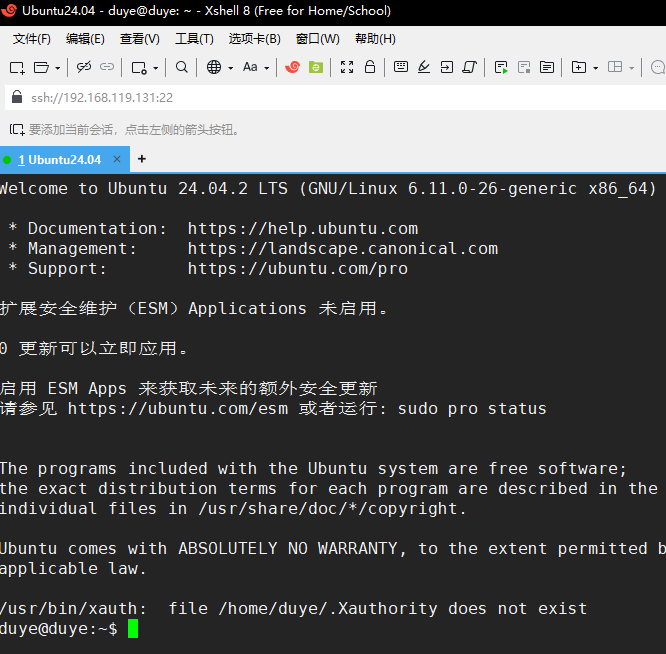The height and width of the screenshot is (654, 666).
Task: Click the duye@duye:~$ prompt cursor
Action: click(x=133, y=629)
